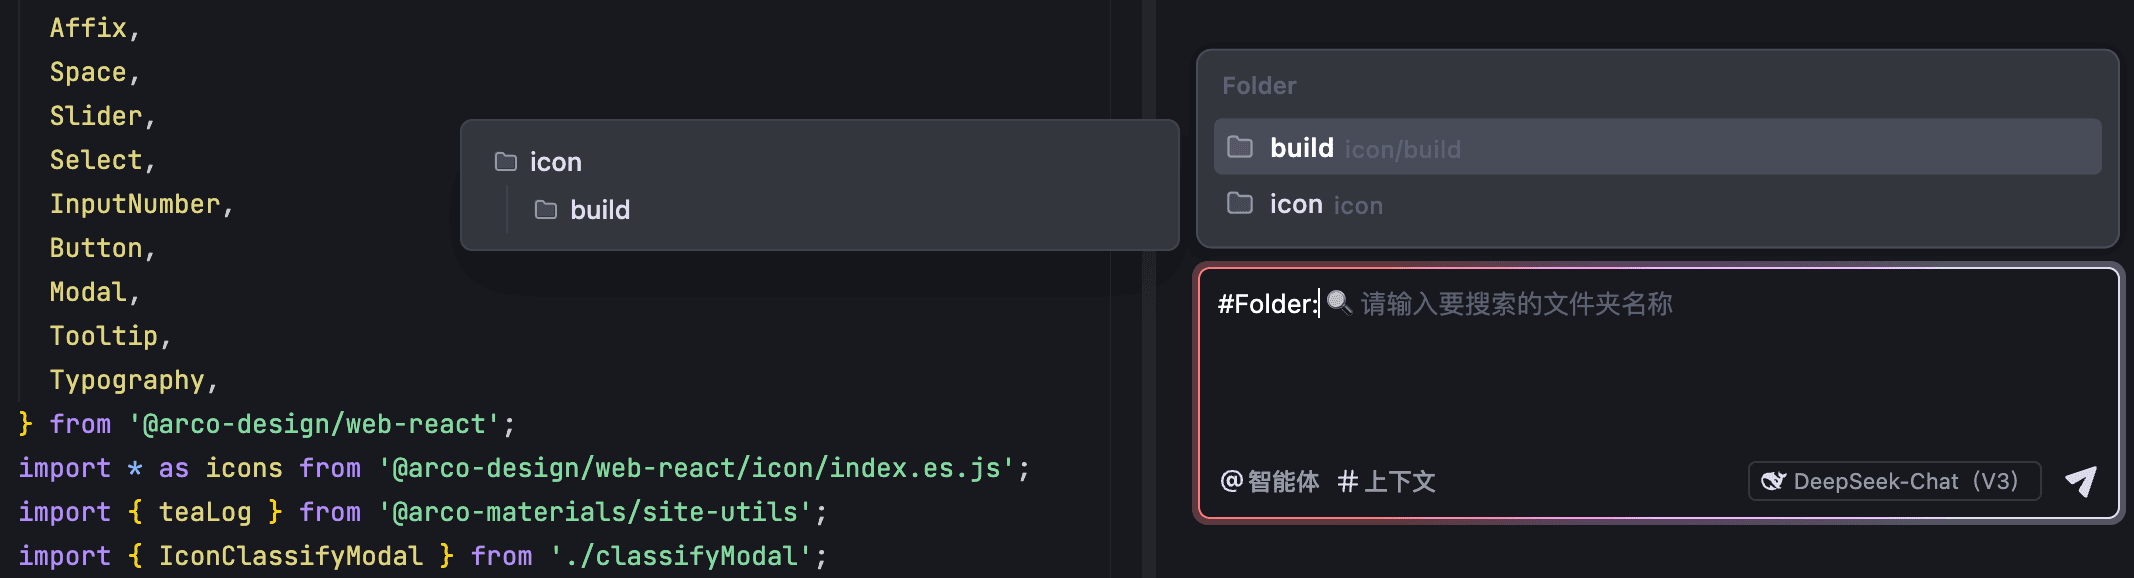
Task: Click the DeepSeek whale logo icon
Action: click(x=1773, y=481)
